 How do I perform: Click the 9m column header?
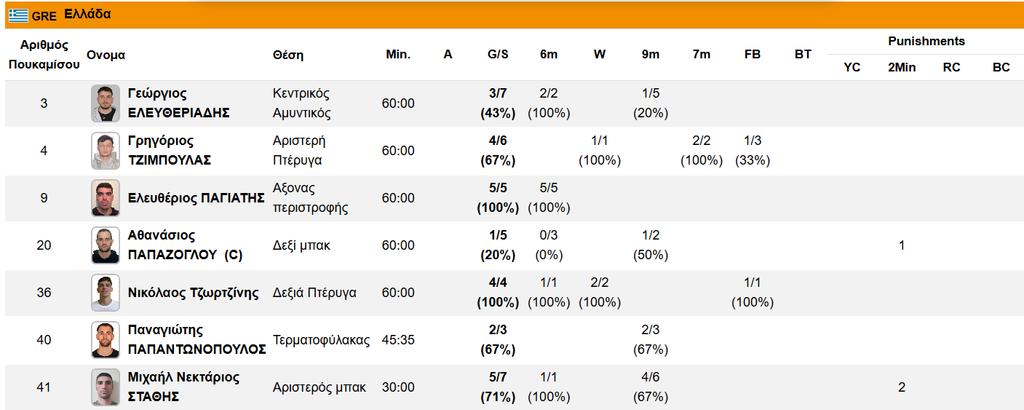tap(650, 55)
